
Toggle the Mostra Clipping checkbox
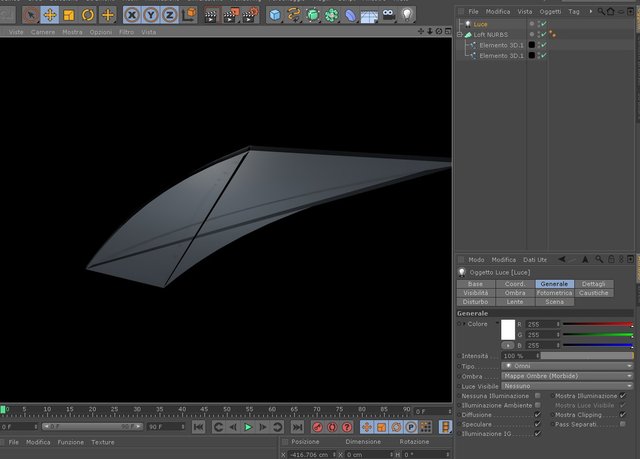pos(622,415)
